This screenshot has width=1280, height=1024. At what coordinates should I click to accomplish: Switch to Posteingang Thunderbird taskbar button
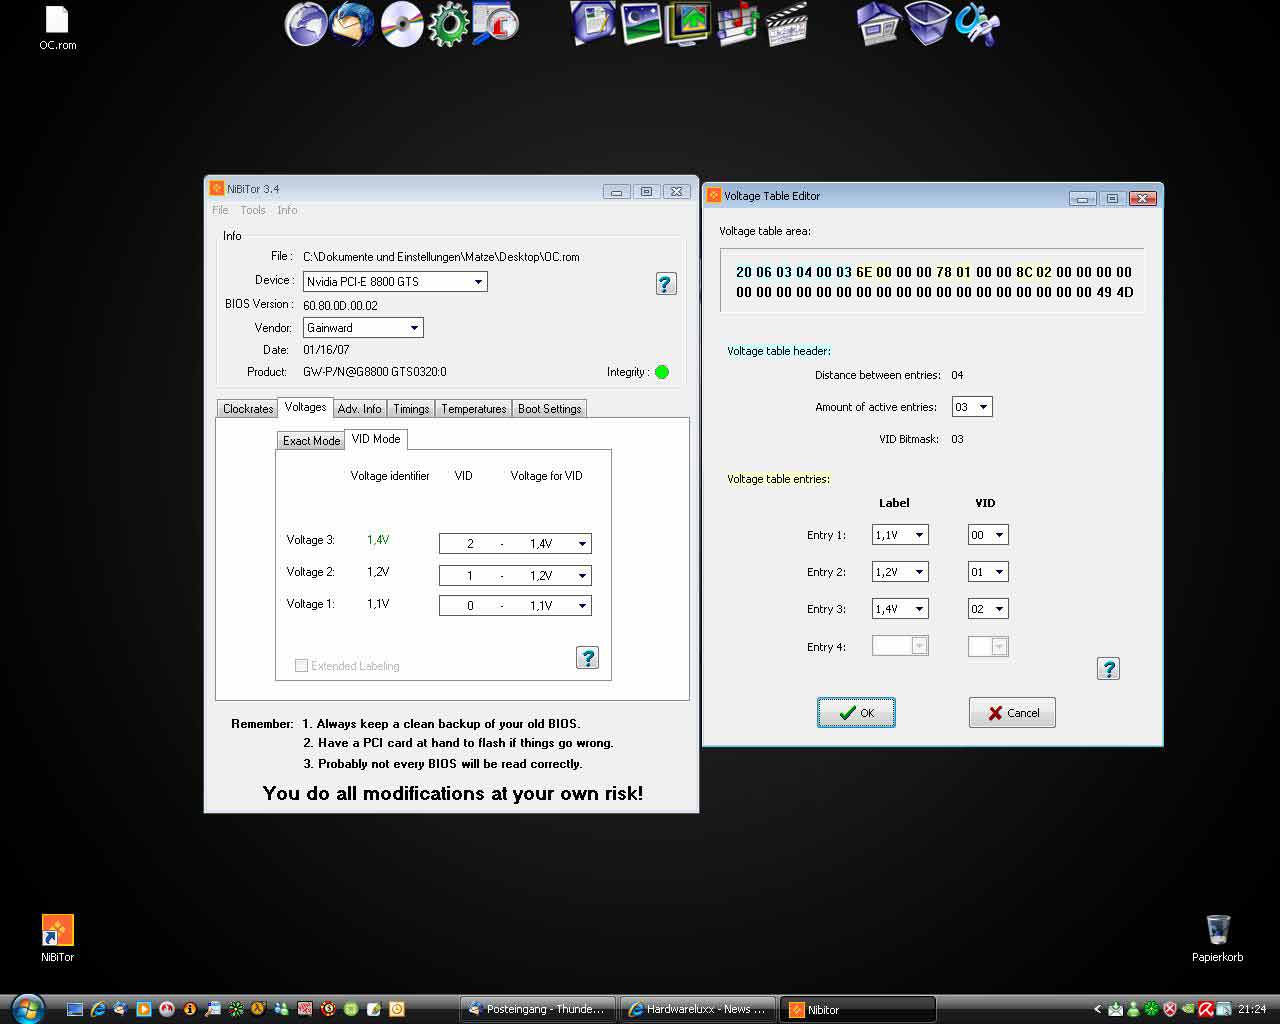[x=537, y=1009]
